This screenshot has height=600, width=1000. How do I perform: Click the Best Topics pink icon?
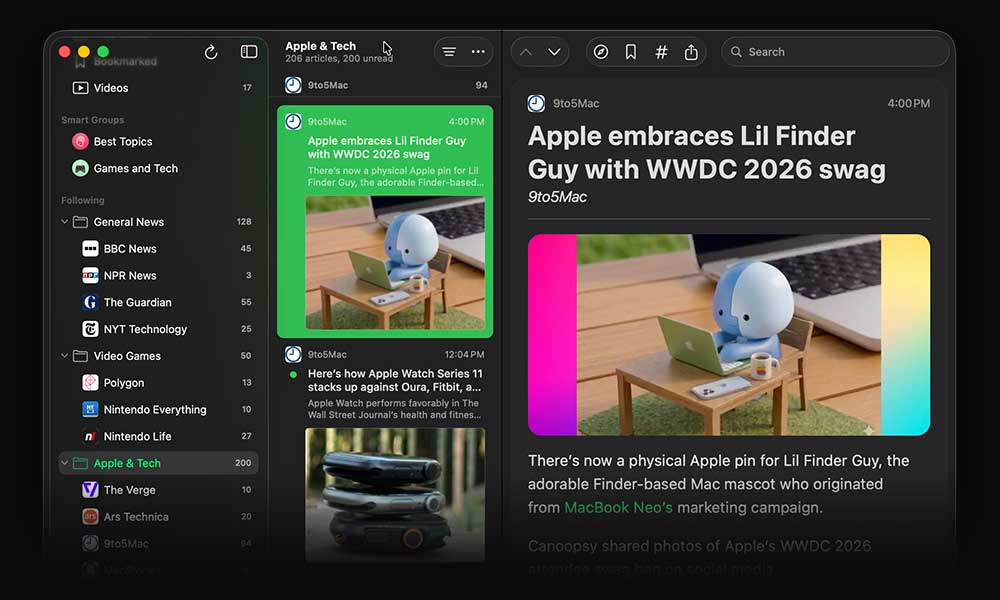click(80, 142)
